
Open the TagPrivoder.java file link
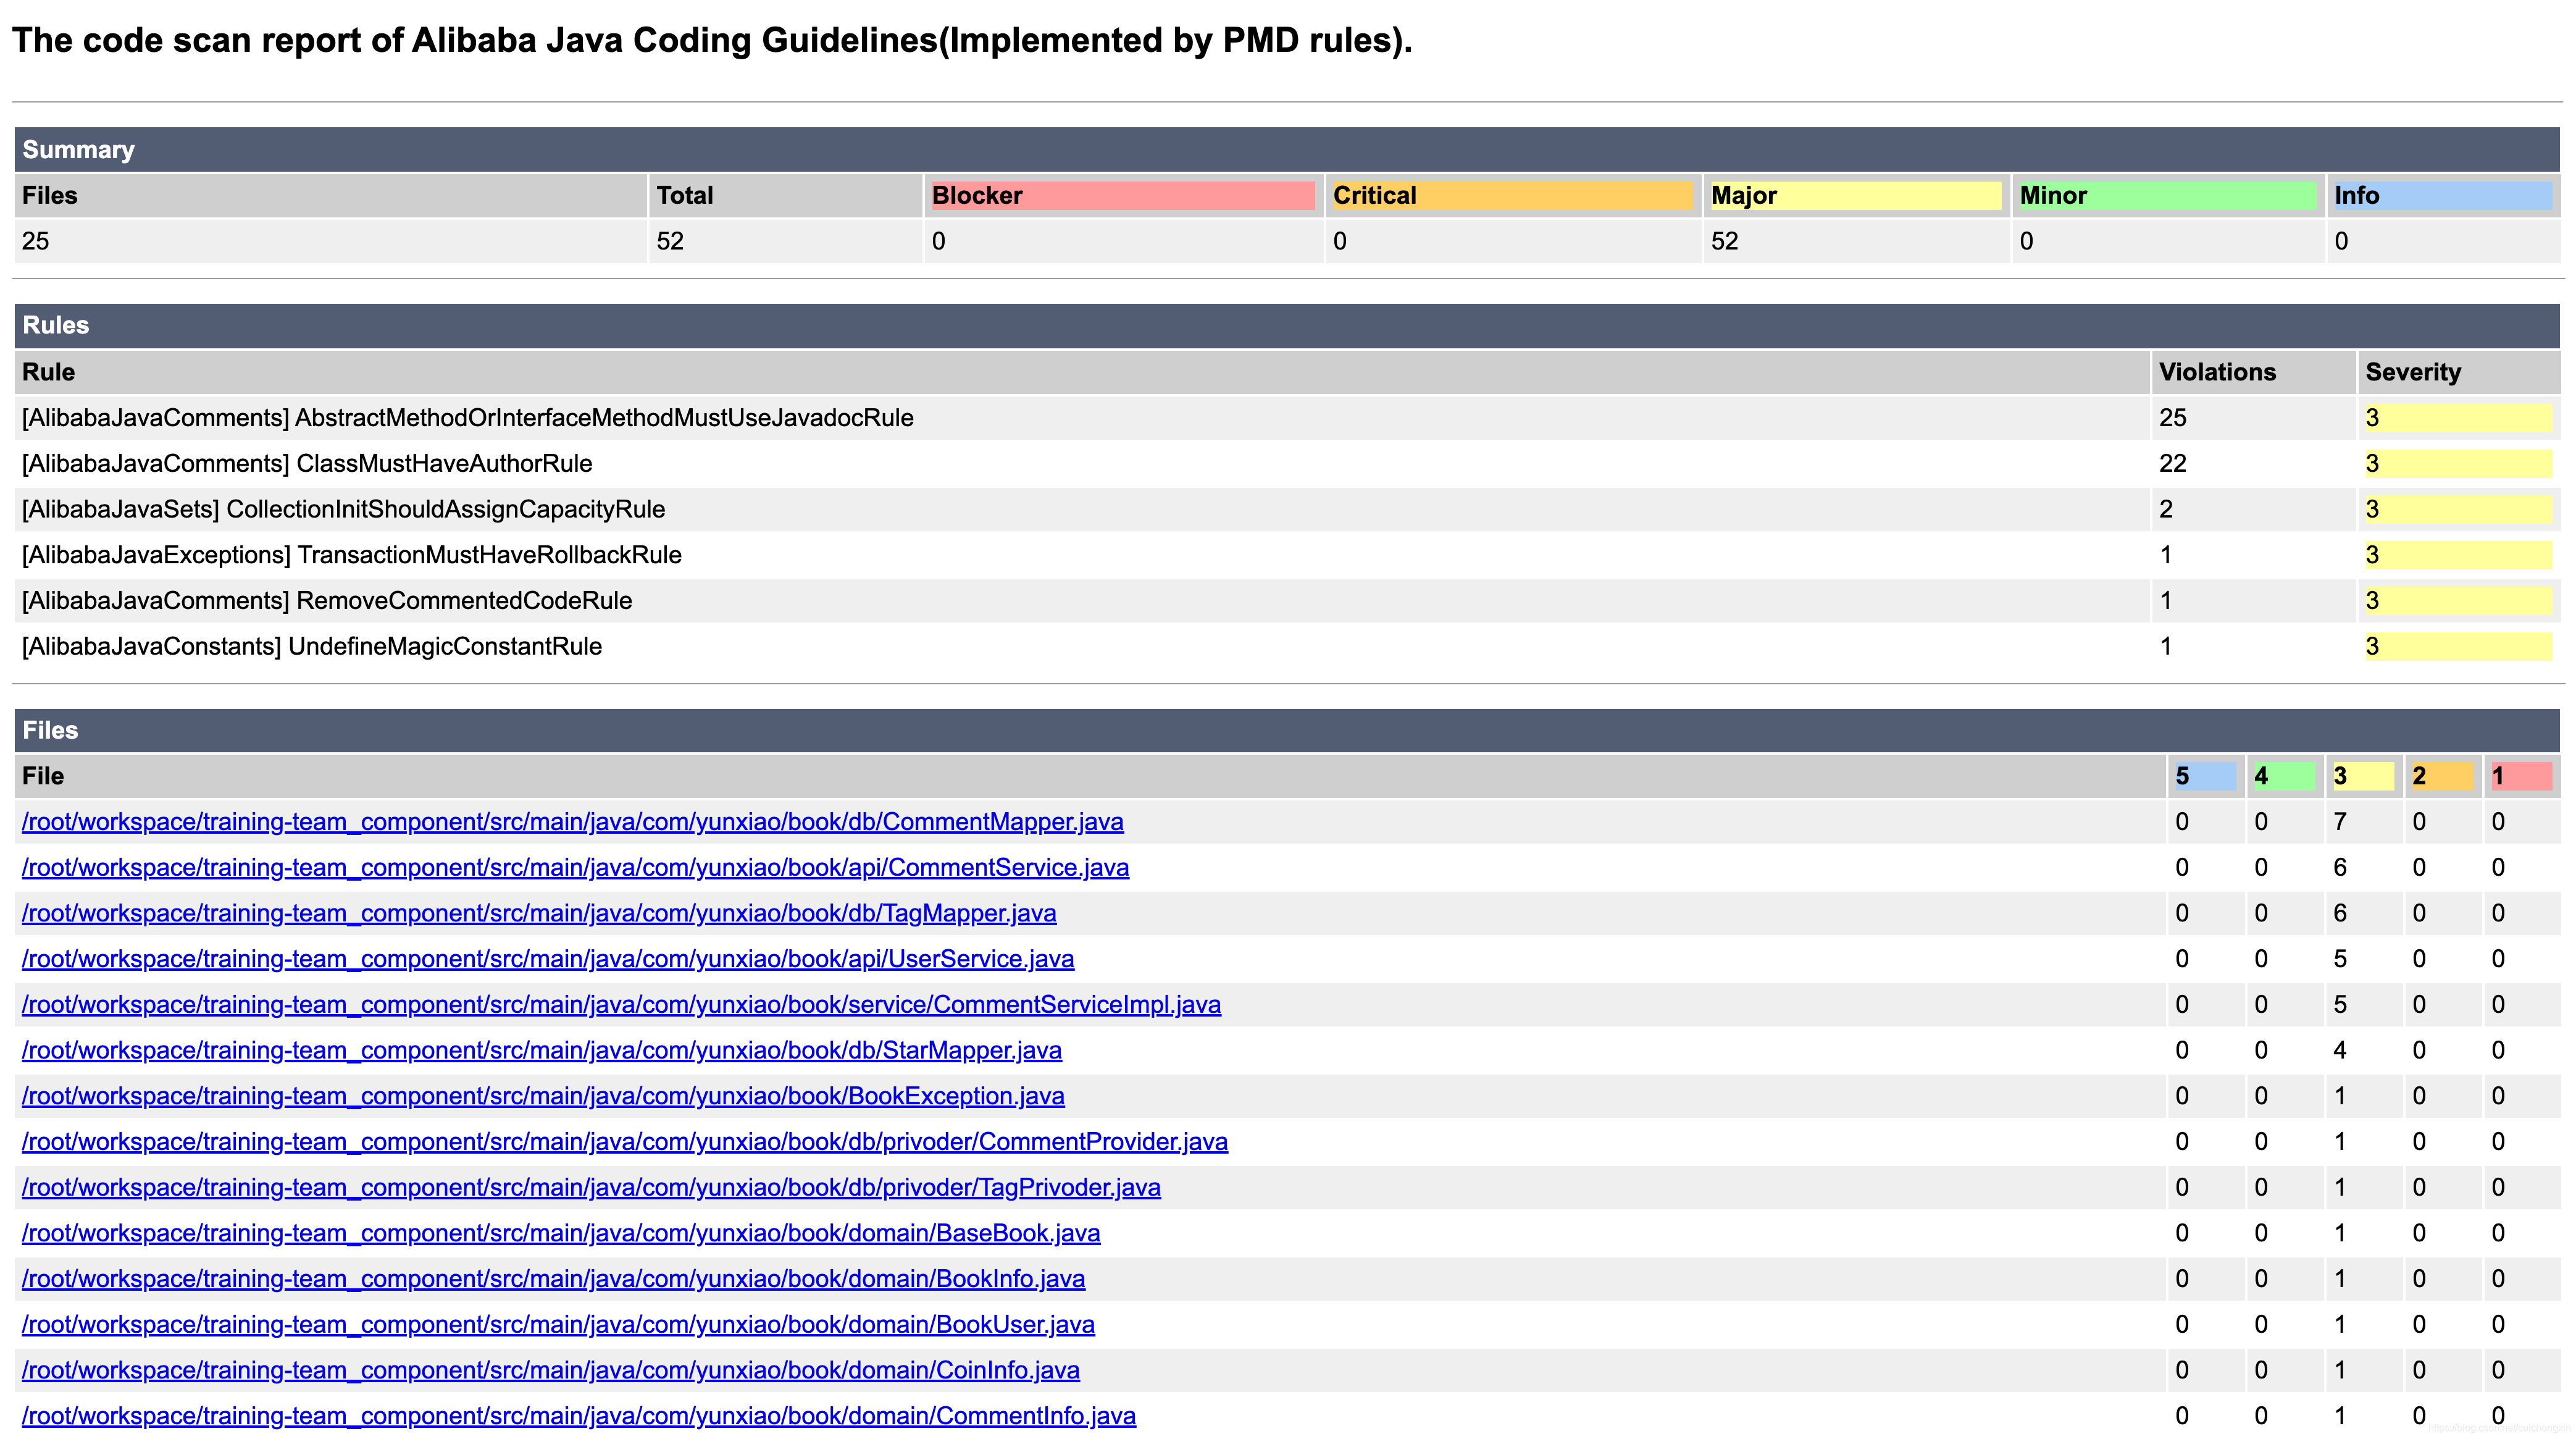[x=591, y=1188]
